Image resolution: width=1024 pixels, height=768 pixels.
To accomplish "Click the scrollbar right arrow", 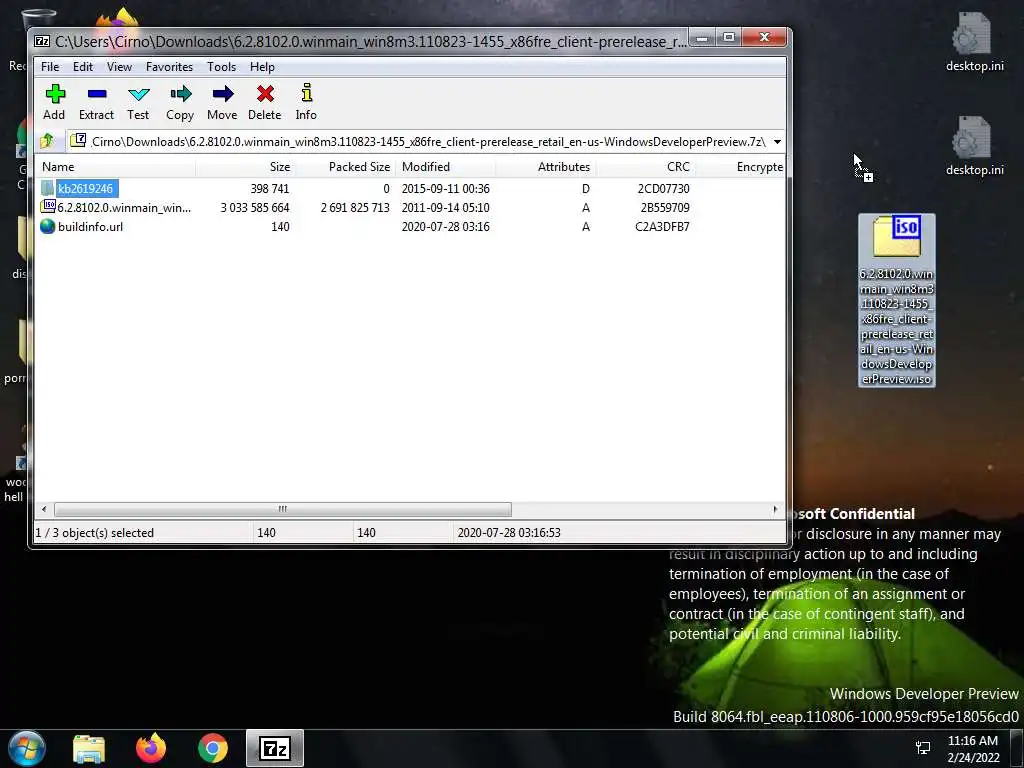I will click(775, 509).
